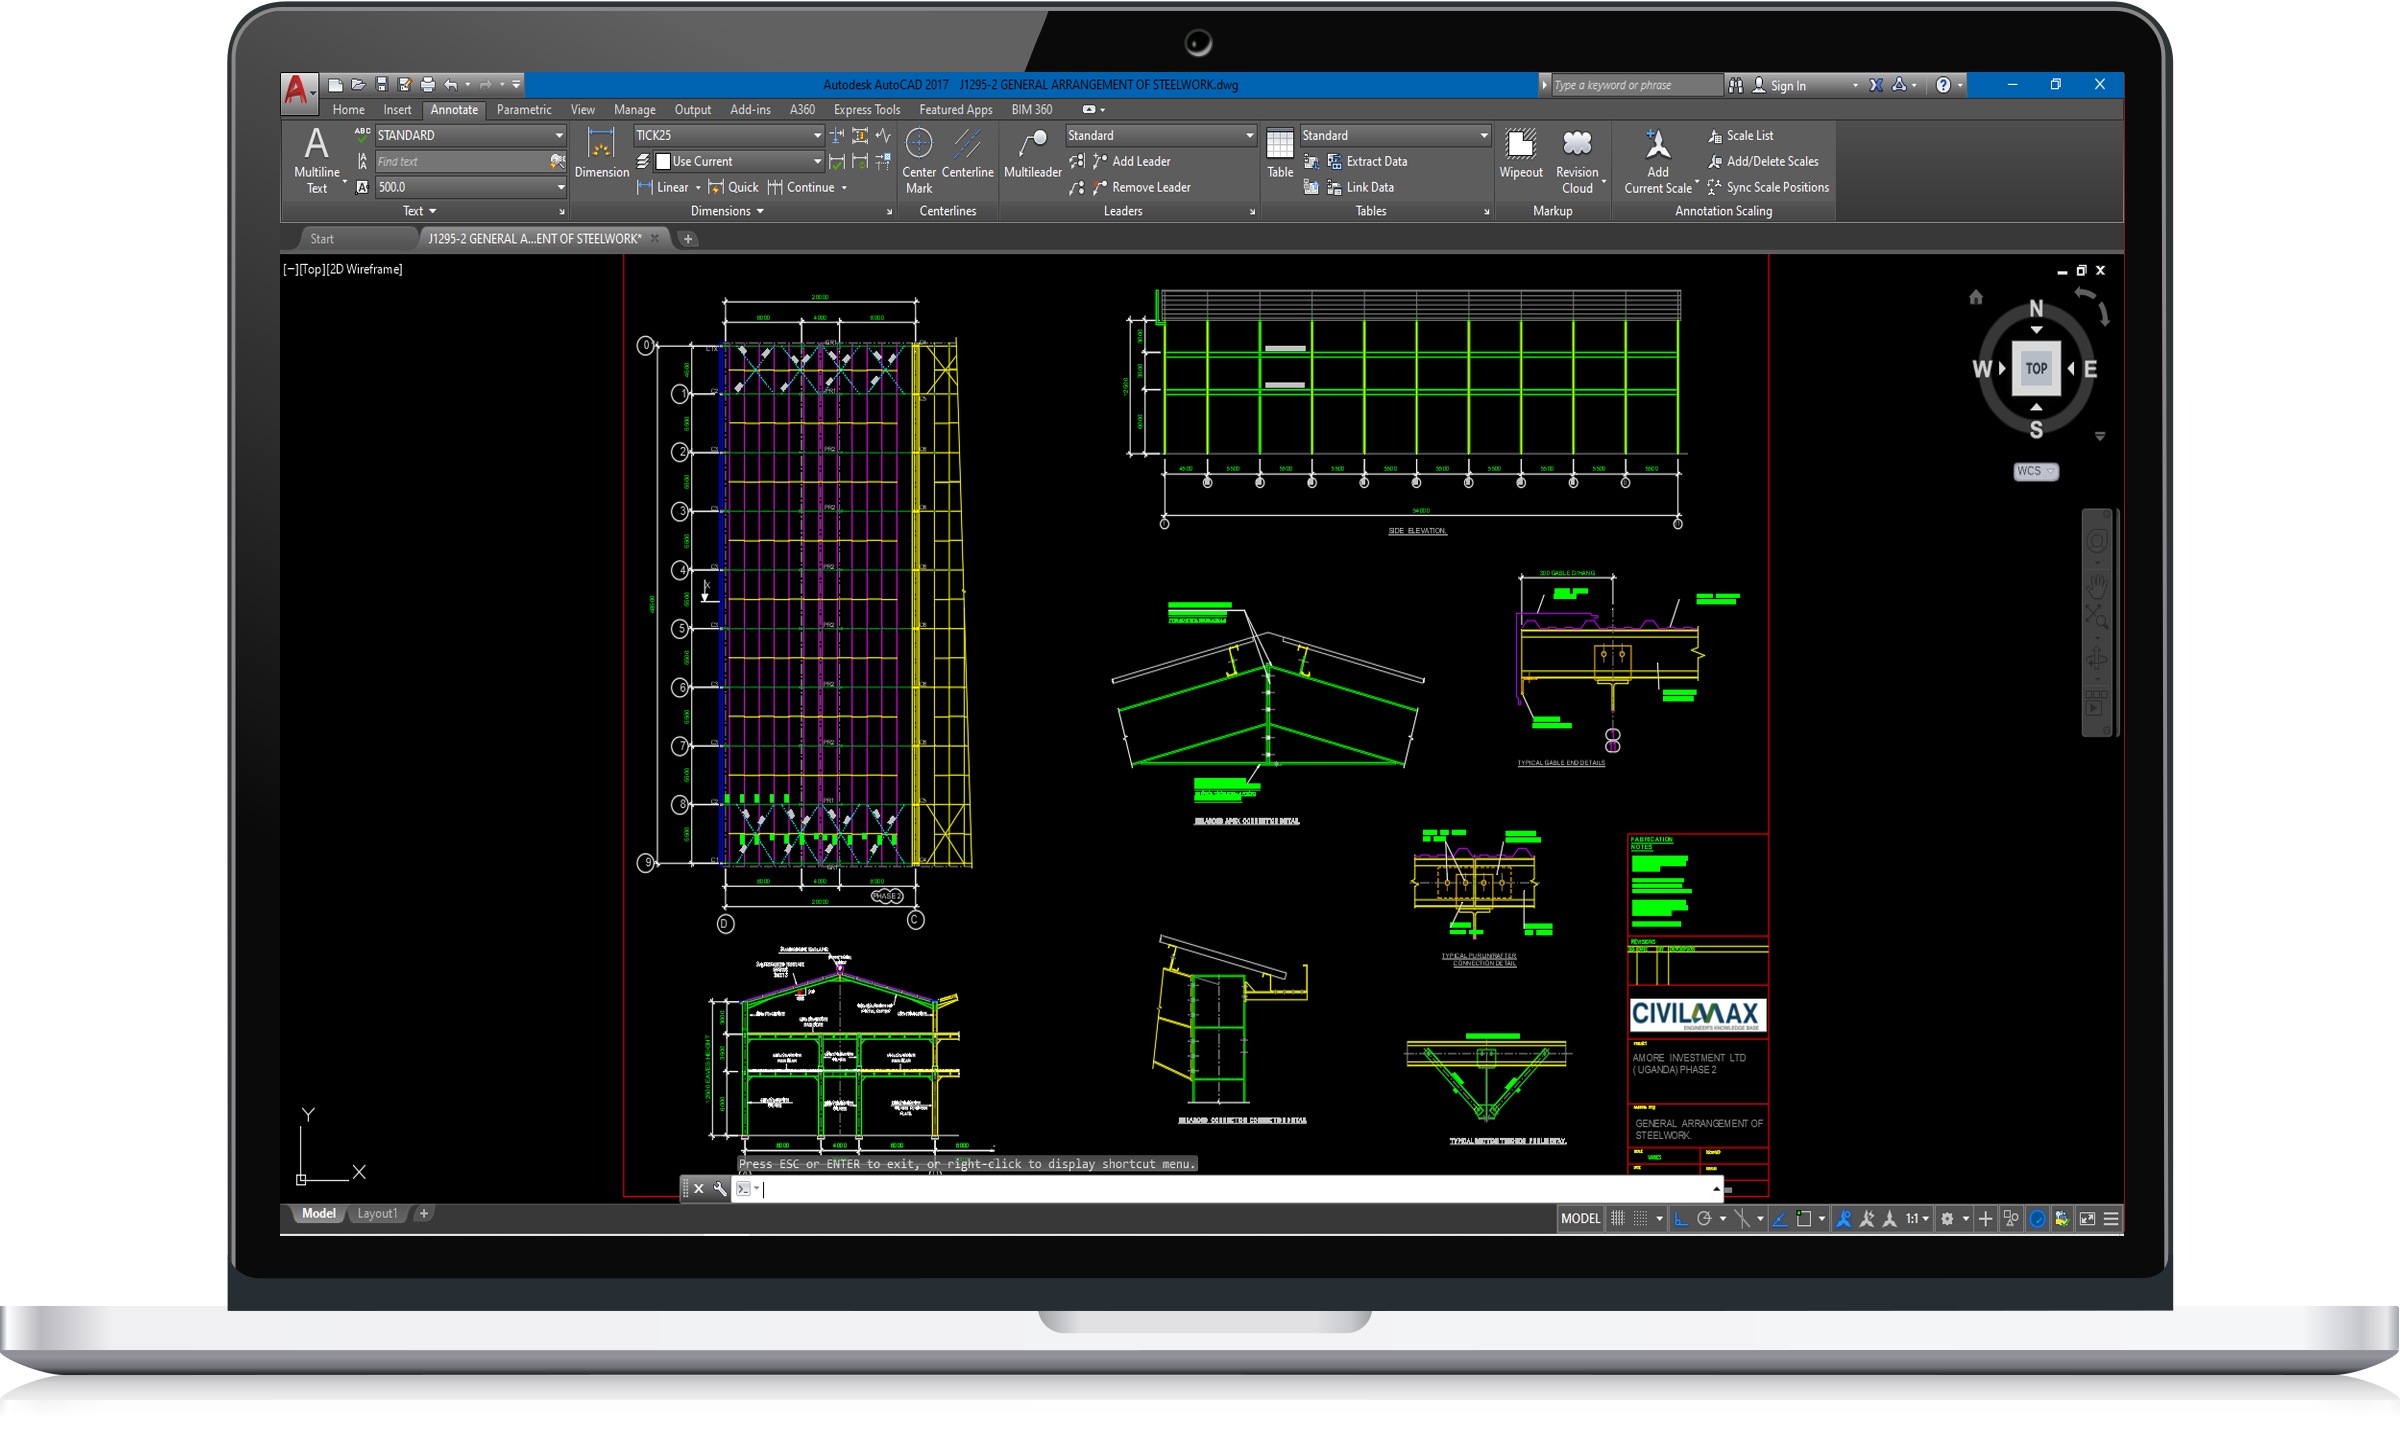The image size is (2400, 1444).
Task: Open the Layout1 tab
Action: [x=377, y=1214]
